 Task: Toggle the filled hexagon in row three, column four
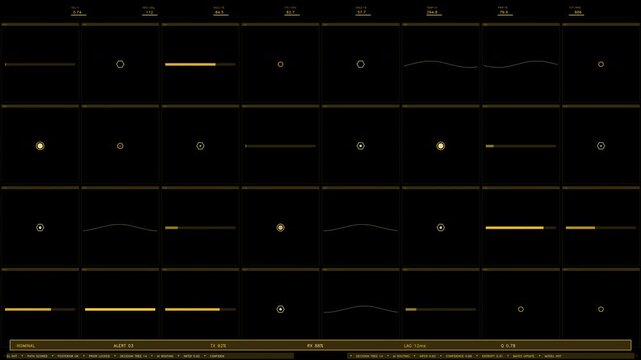pos(280,228)
